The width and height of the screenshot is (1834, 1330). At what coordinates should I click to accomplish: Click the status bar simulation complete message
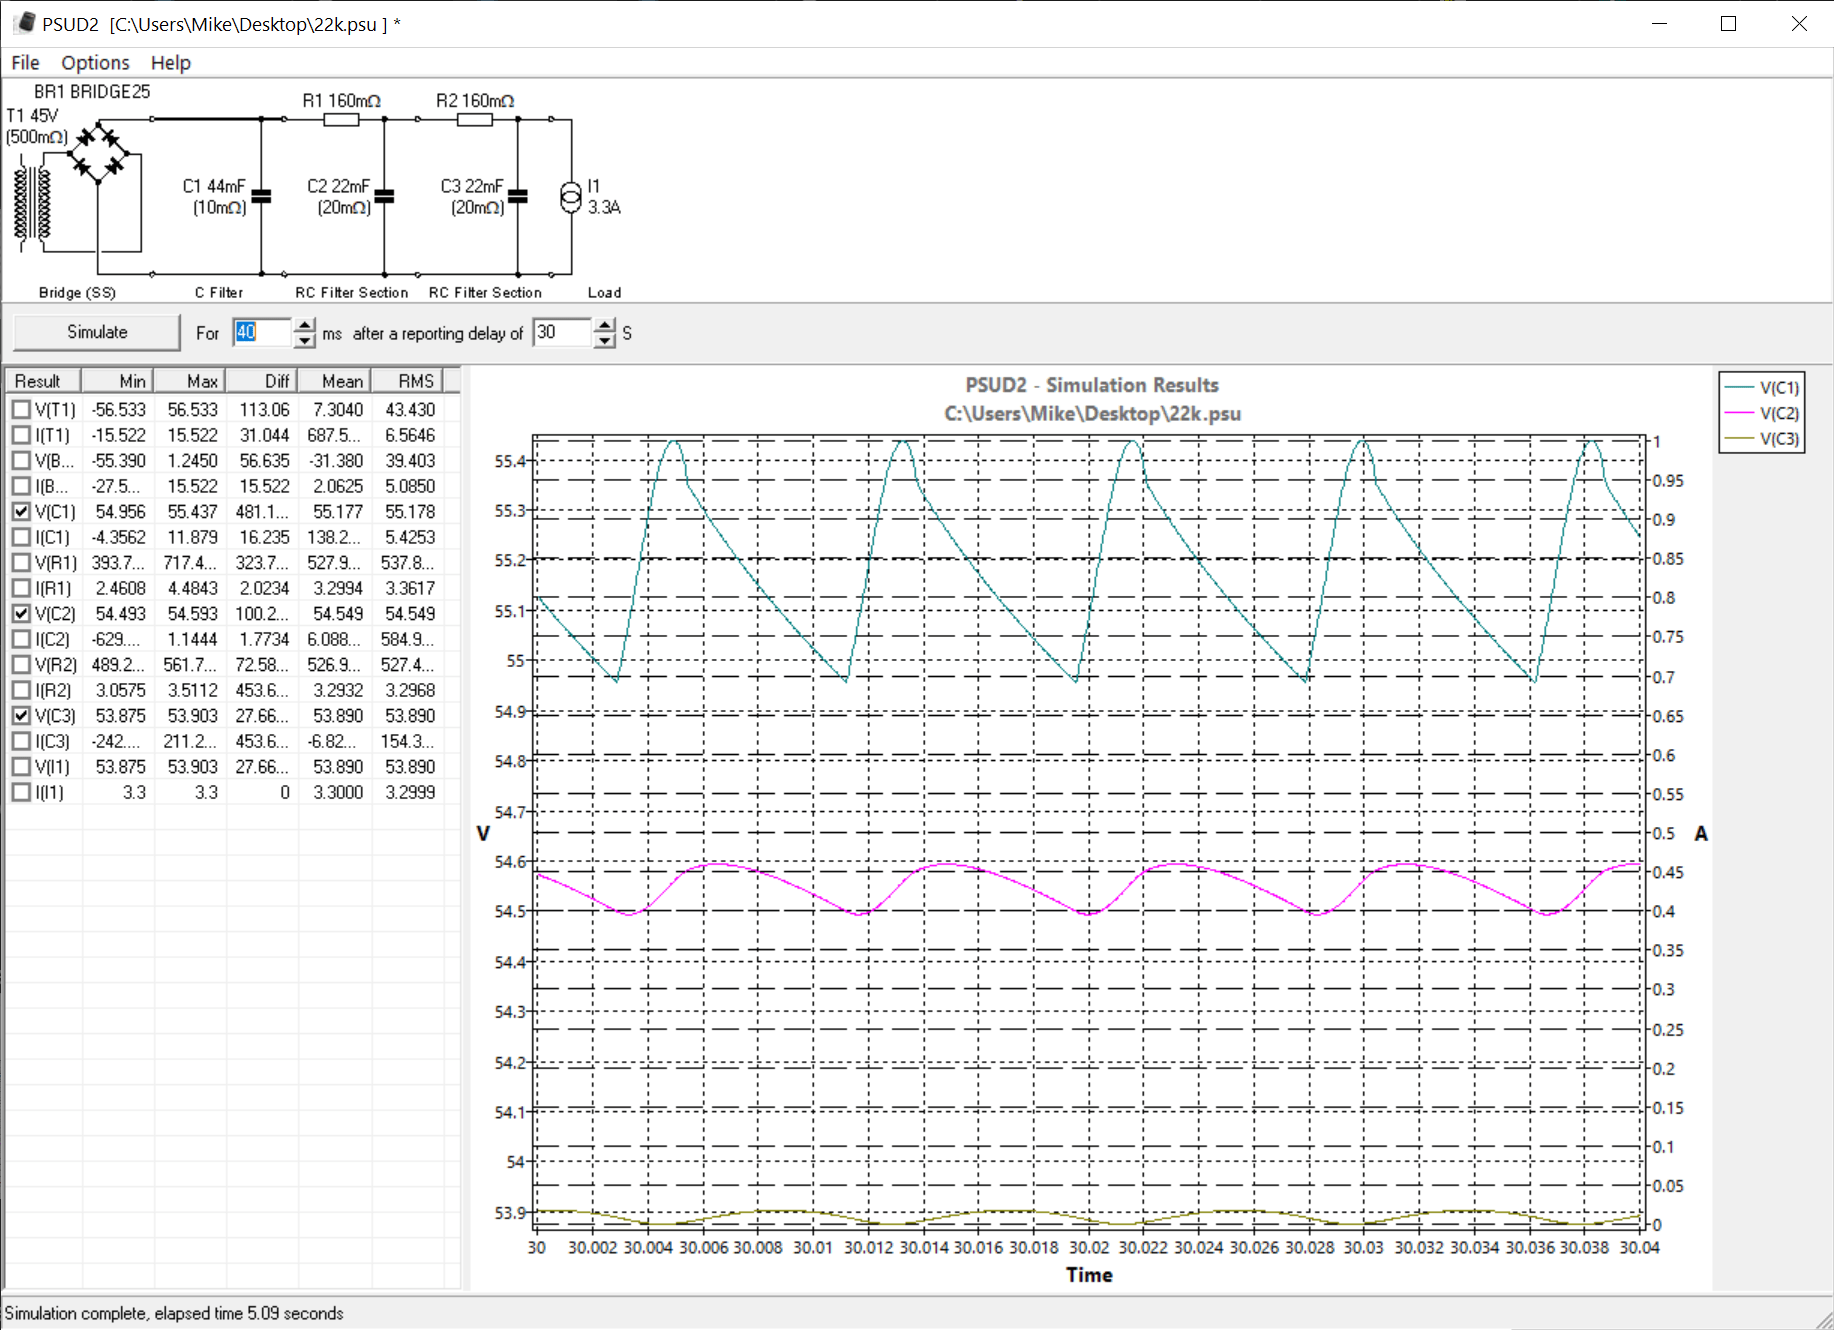174,1313
